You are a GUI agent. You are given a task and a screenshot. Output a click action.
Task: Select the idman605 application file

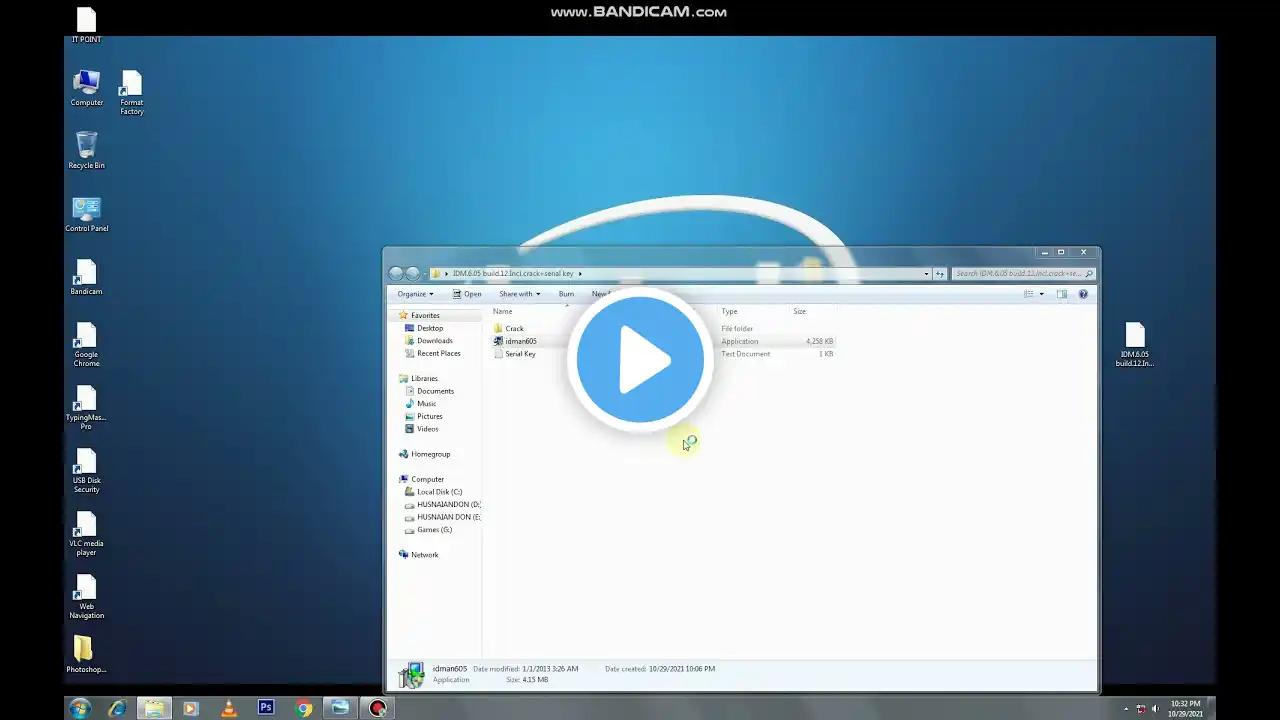(520, 341)
